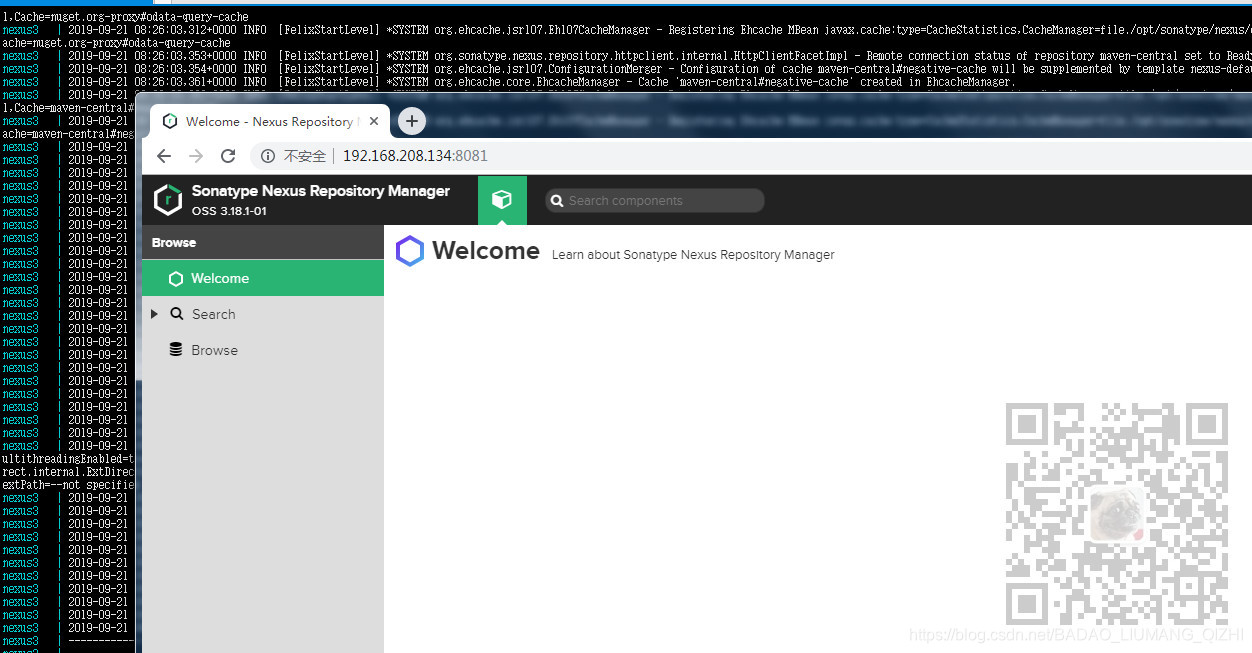Click the terminal line mentioning ConfigurationMerger
Viewport: 1252px width, 653px height.
pos(626,69)
